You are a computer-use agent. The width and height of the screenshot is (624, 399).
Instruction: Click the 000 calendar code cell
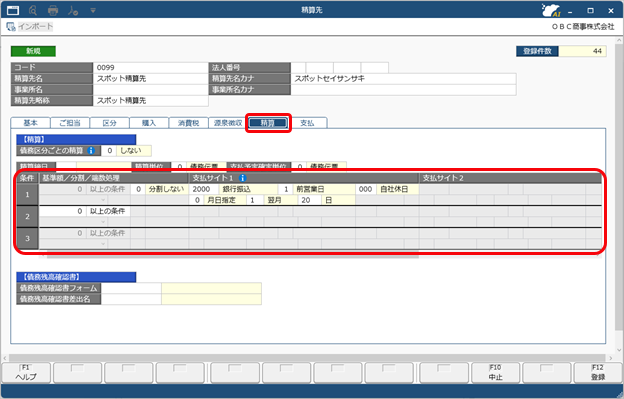coord(366,189)
